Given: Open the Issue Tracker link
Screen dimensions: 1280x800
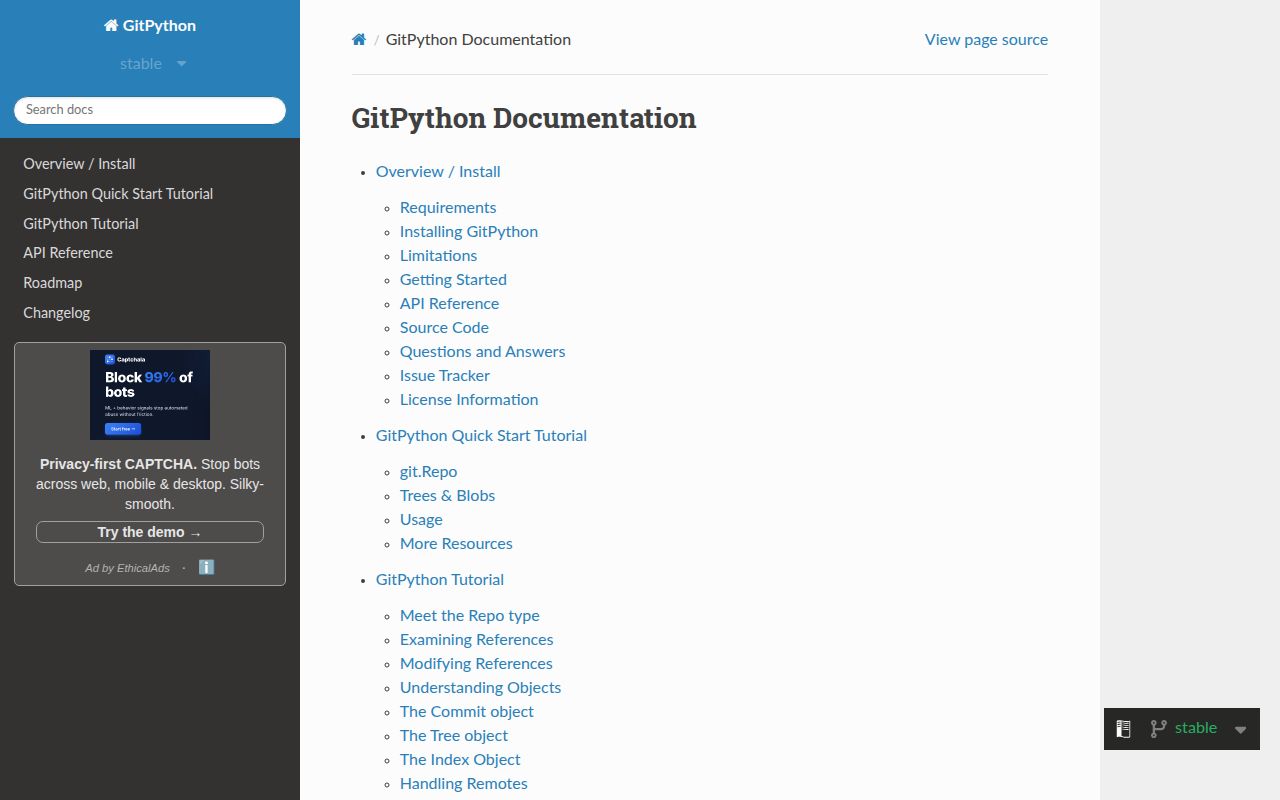Looking at the screenshot, I should 445,376.
